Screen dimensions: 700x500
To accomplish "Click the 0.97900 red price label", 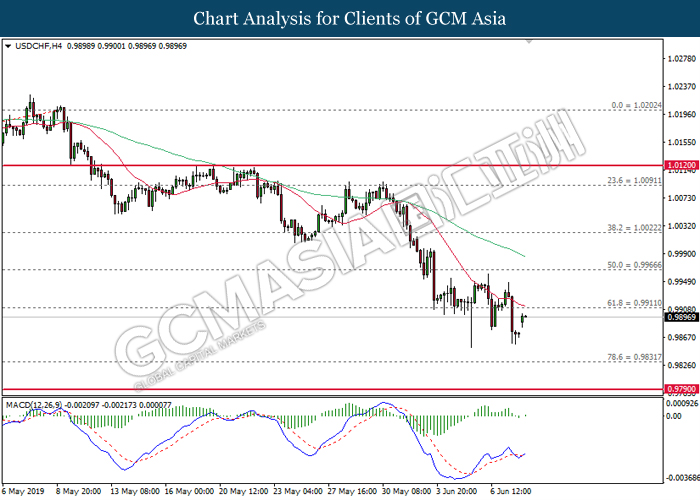I will [x=681, y=389].
